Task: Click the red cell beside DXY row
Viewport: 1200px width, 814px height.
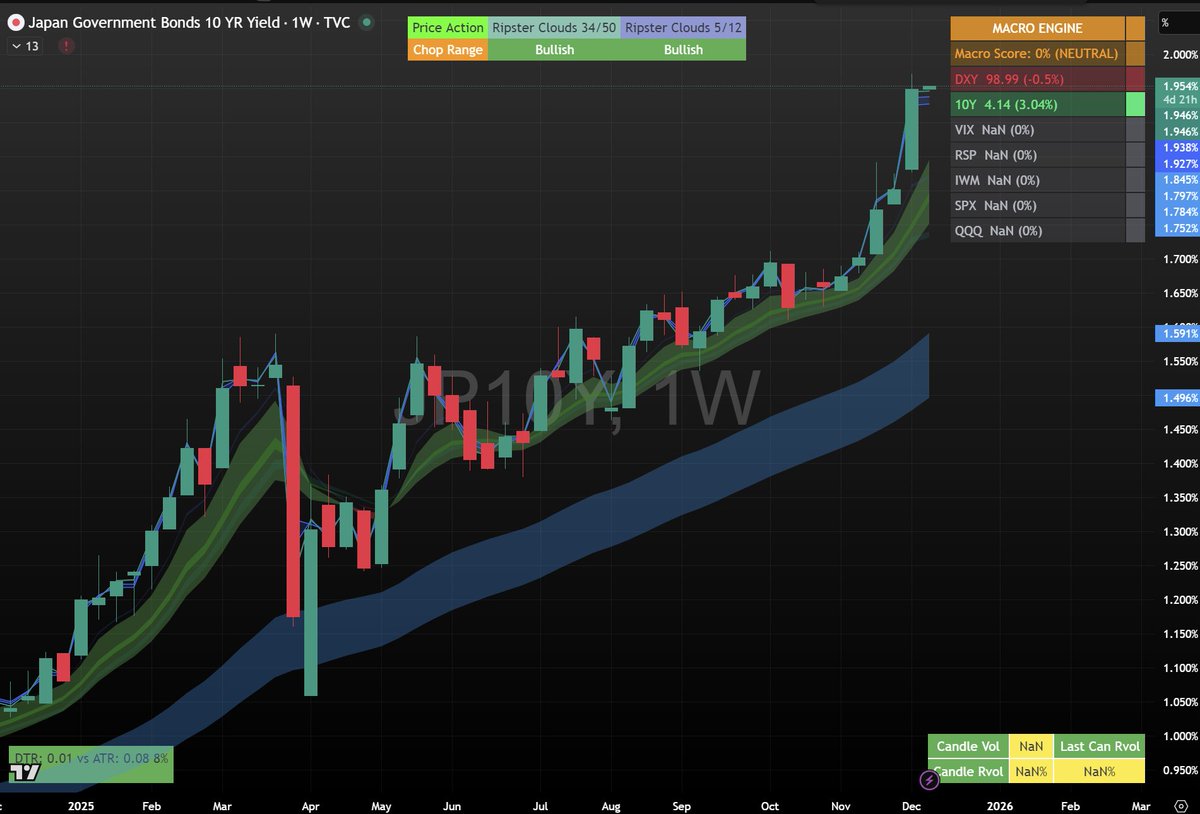Action: 1135,79
